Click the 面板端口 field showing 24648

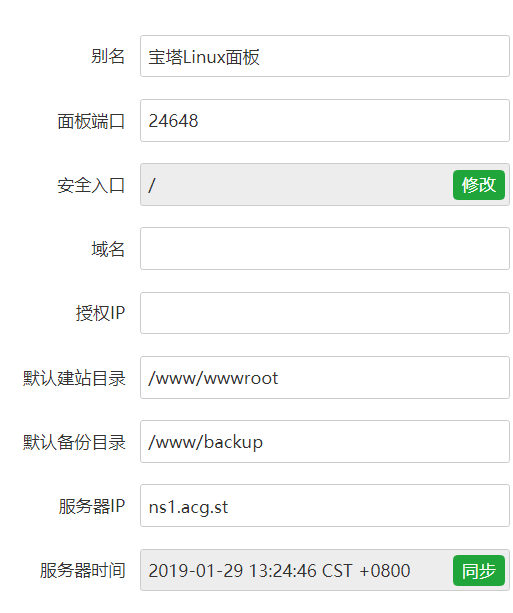tap(325, 120)
